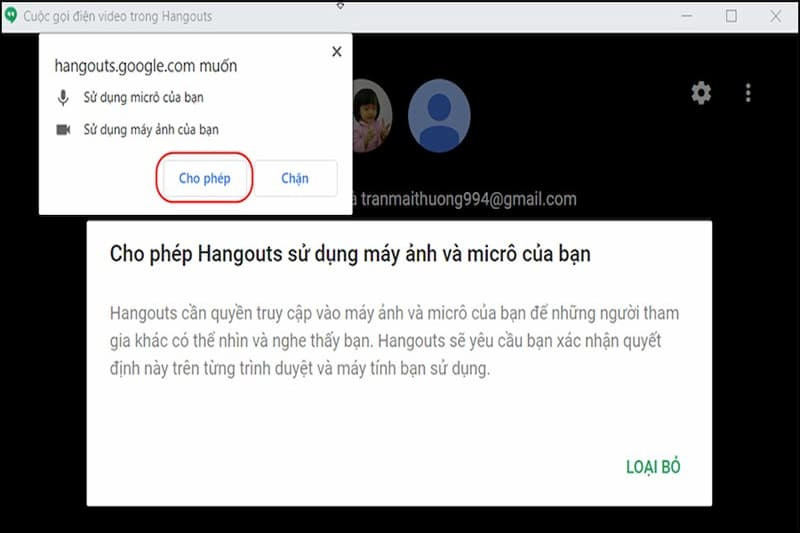800x533 pixels.
Task: Click the microphone icon in permission popup
Action: click(63, 97)
